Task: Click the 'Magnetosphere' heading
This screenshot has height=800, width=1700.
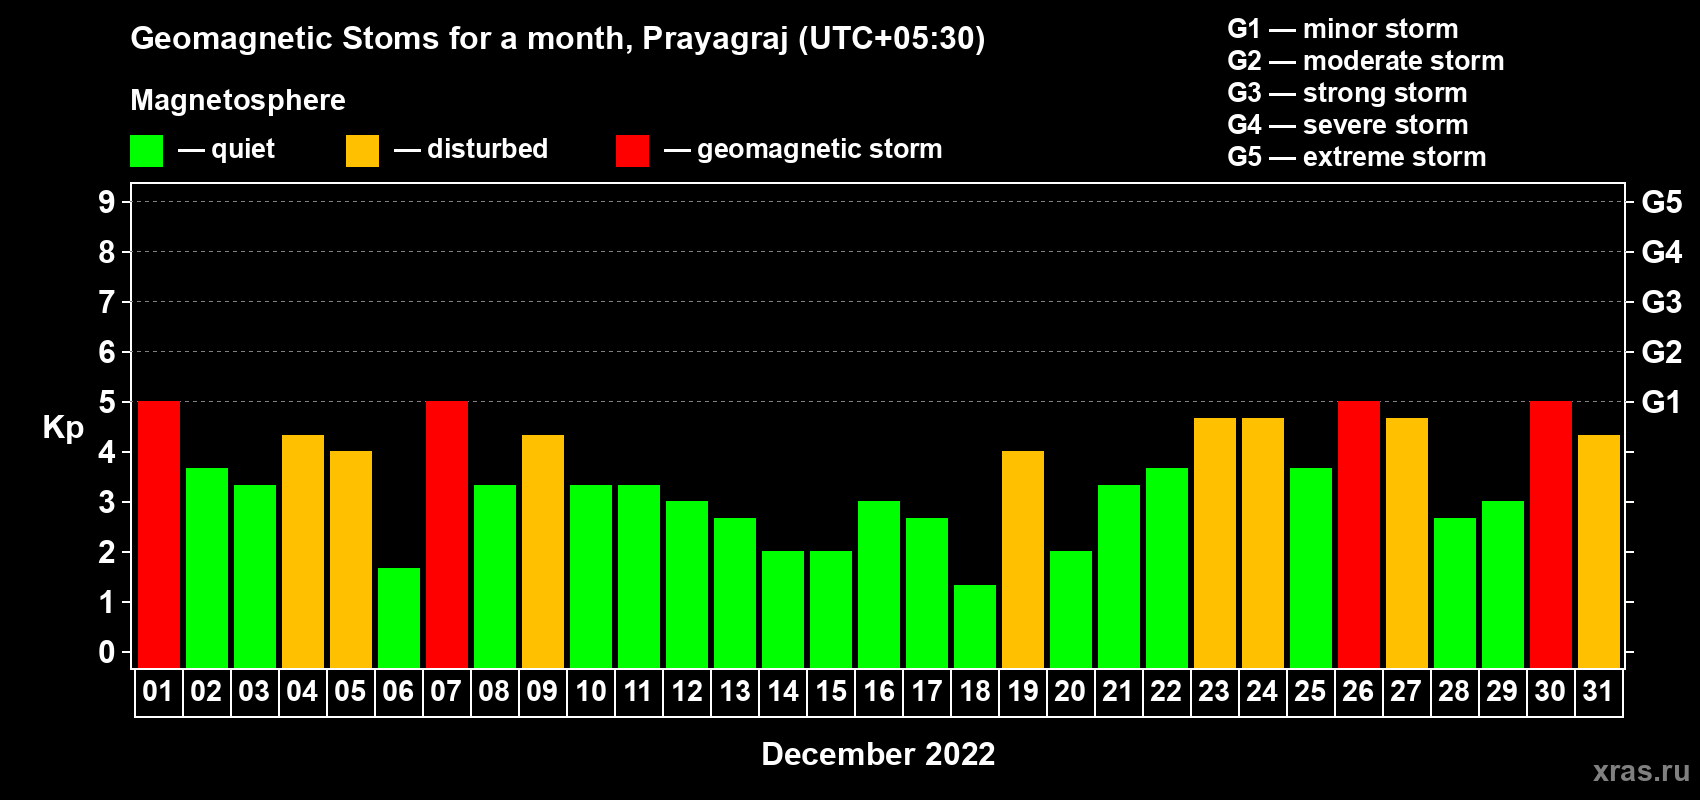Action: click(x=238, y=100)
